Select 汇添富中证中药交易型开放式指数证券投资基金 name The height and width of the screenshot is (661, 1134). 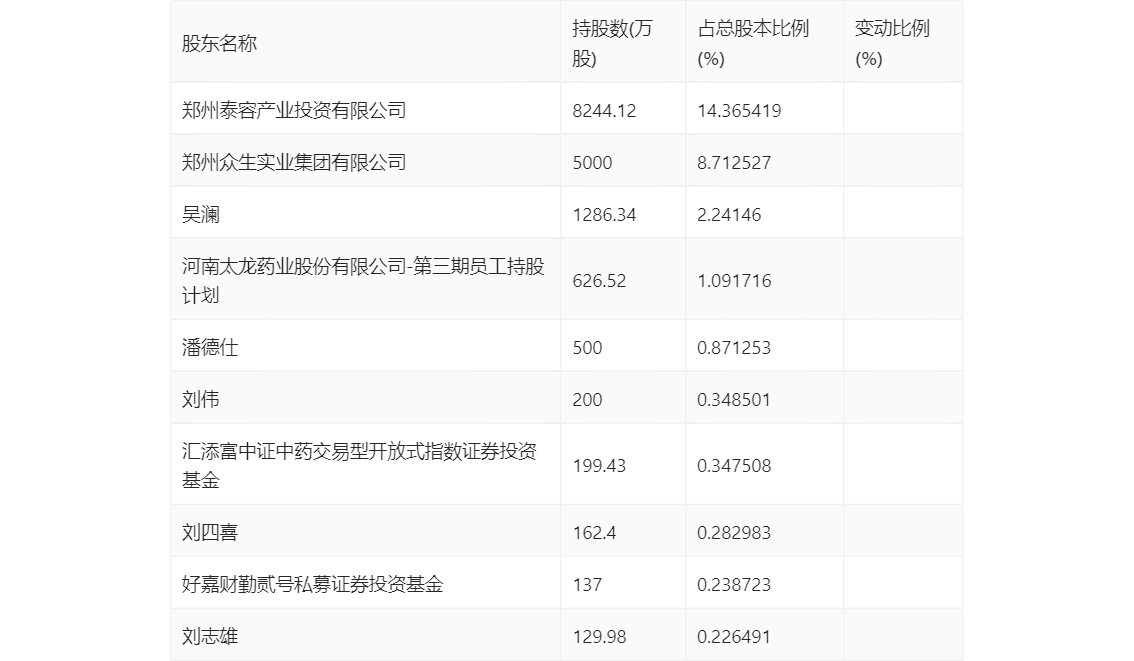click(359, 466)
